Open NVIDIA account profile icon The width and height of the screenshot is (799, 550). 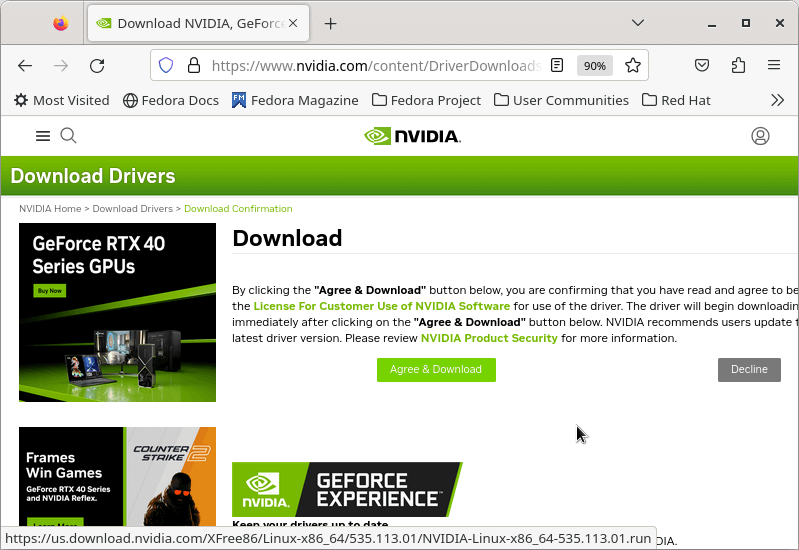760,136
